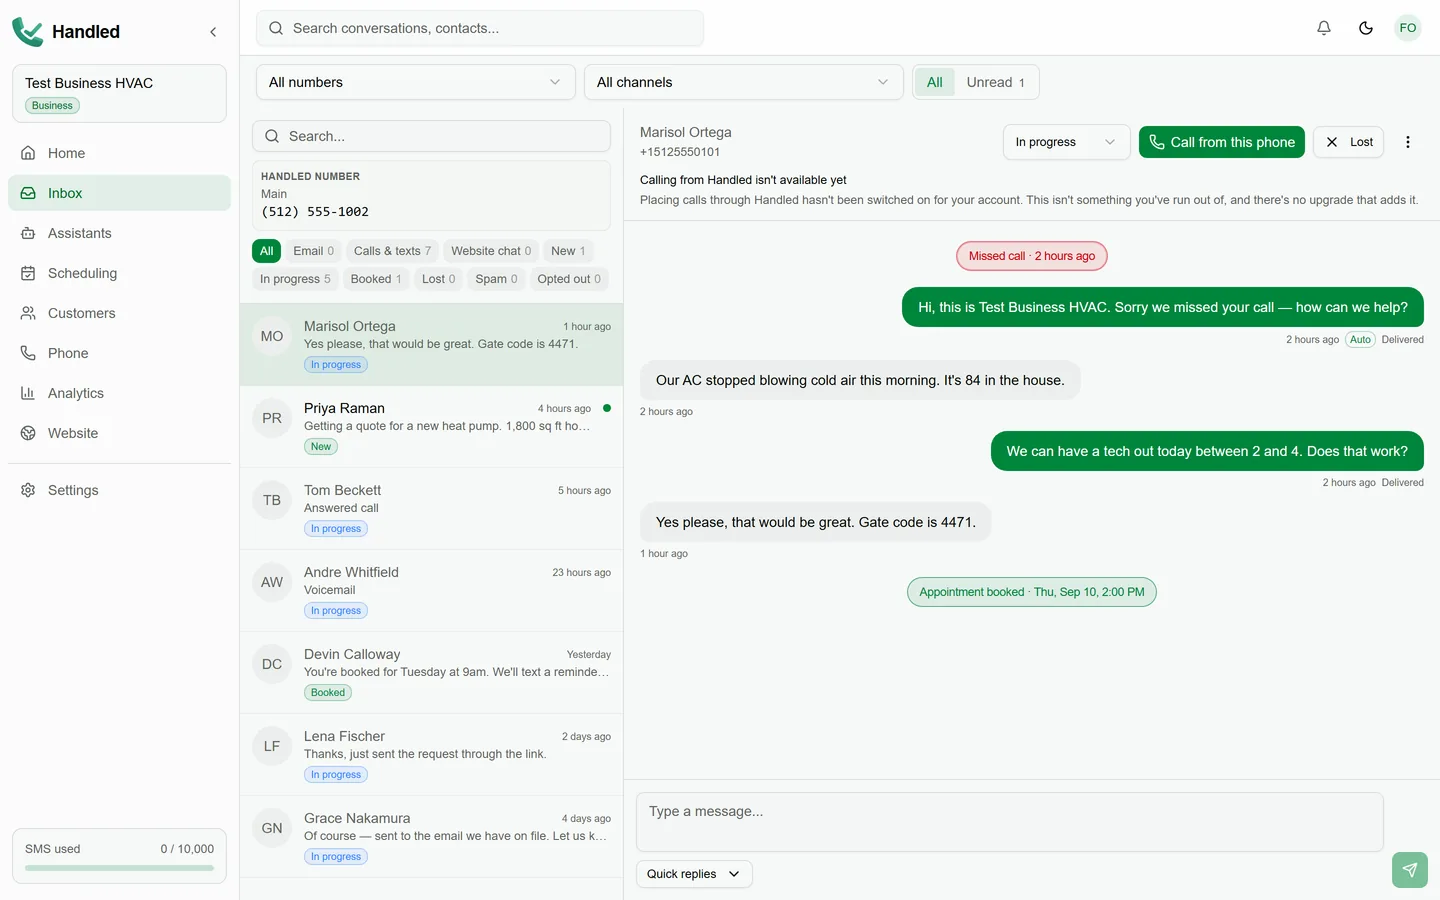The image size is (1440, 900).
Task: Open Devin Calloway's booked conversation
Action: (x=431, y=673)
